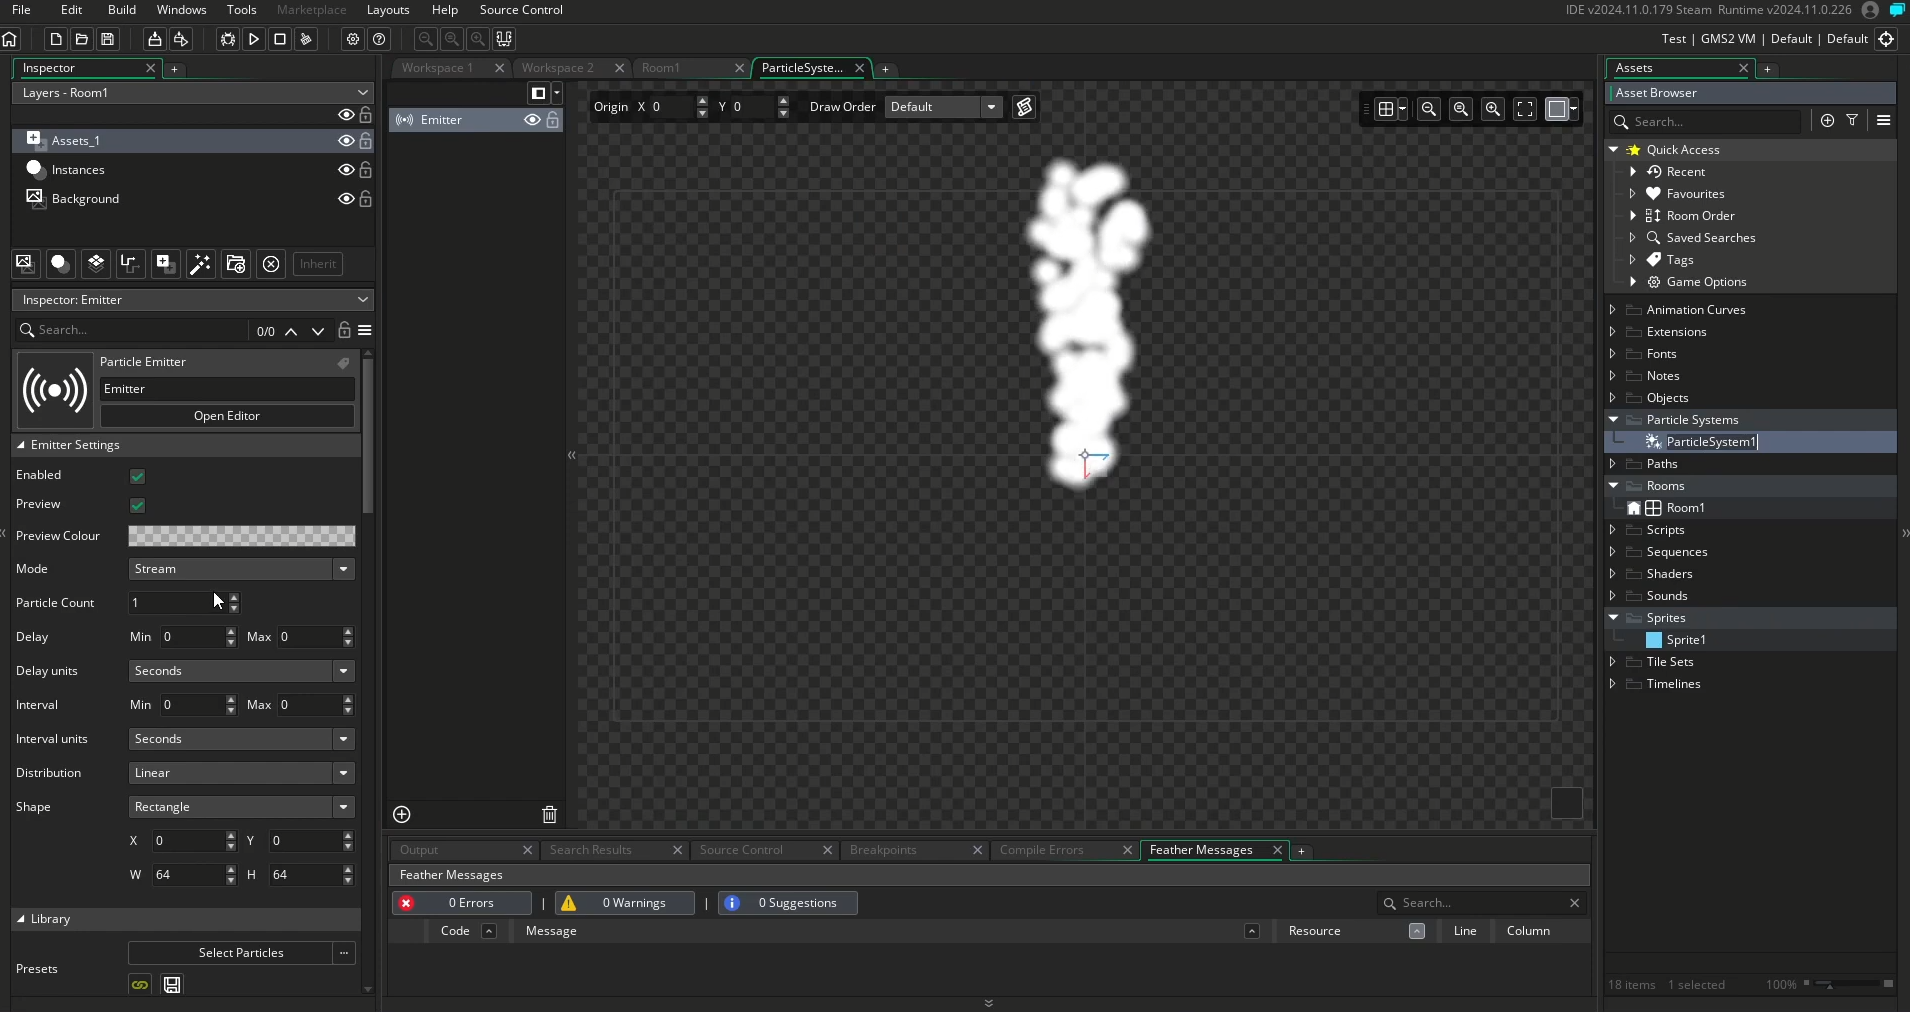The width and height of the screenshot is (1910, 1012).
Task: Collapse the Emitter Settings section
Action: tap(21, 445)
